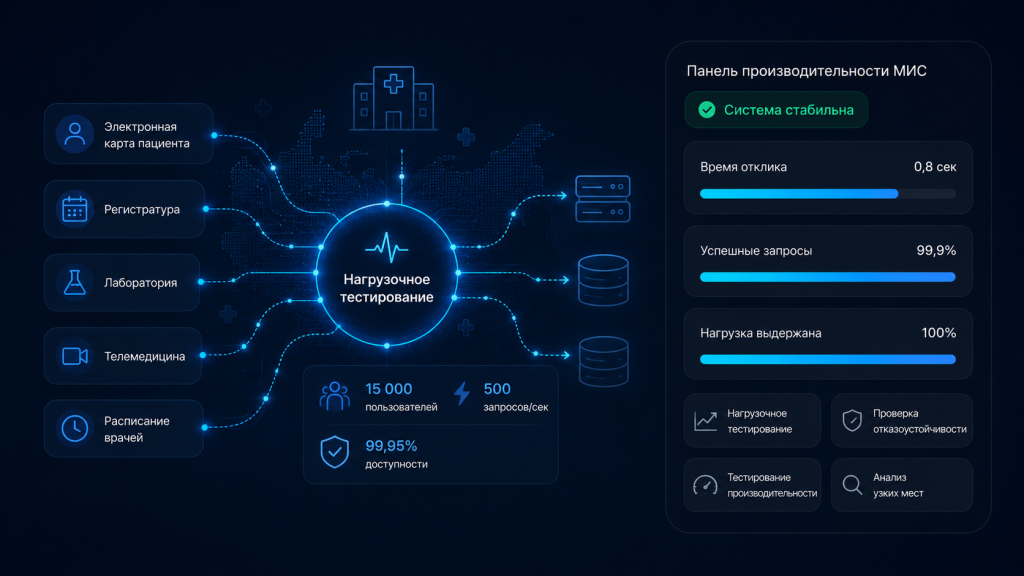Click the magnifier icon for Анализ узких мест

[852, 485]
